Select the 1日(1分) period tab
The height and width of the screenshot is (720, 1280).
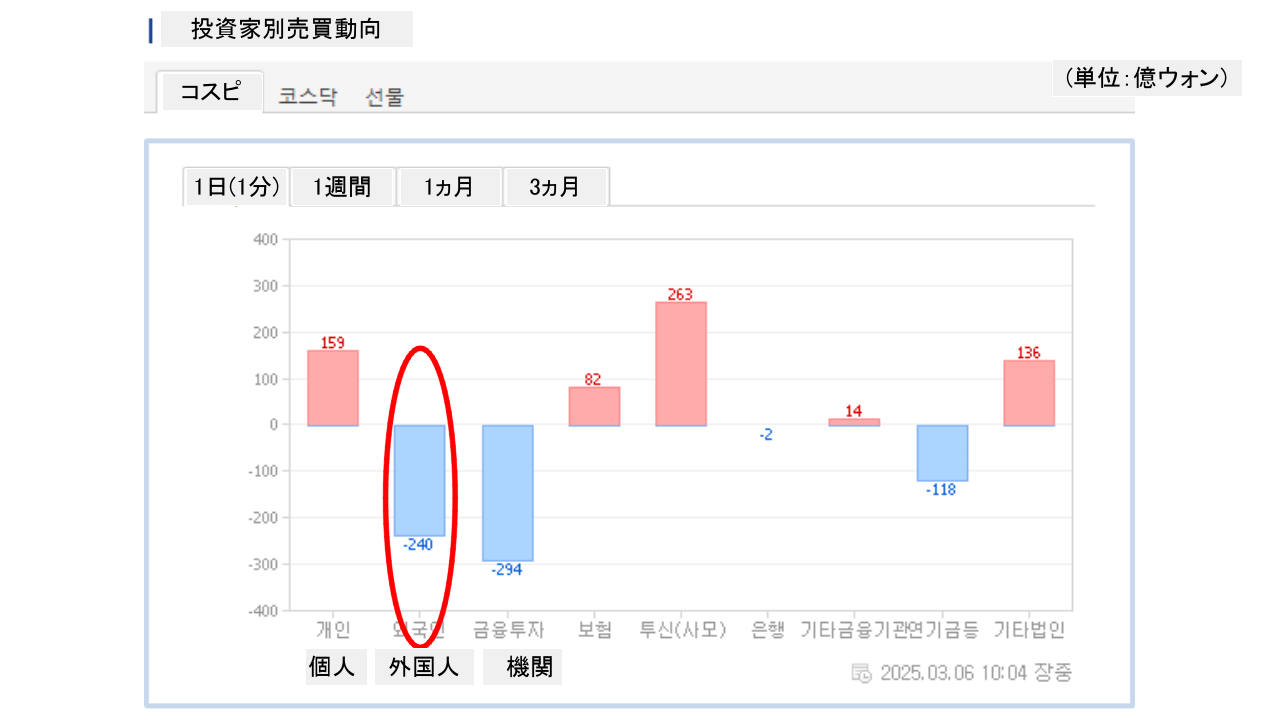(236, 187)
